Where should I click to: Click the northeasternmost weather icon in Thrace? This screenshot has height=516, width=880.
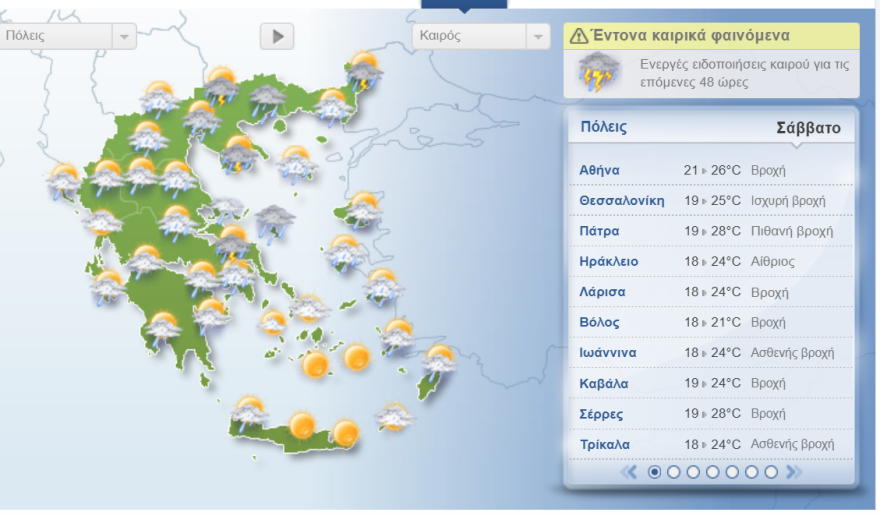[x=364, y=69]
